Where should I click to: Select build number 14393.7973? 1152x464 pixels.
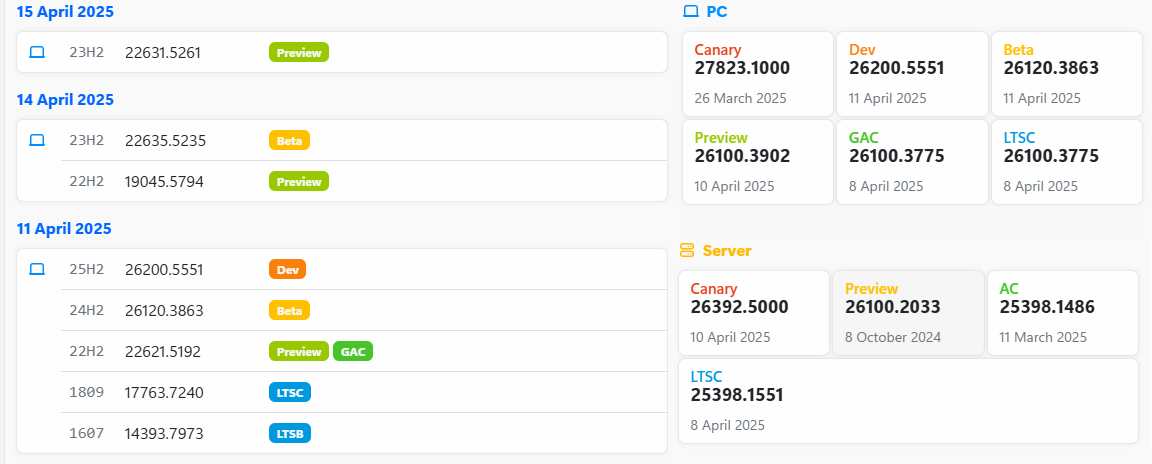165,434
